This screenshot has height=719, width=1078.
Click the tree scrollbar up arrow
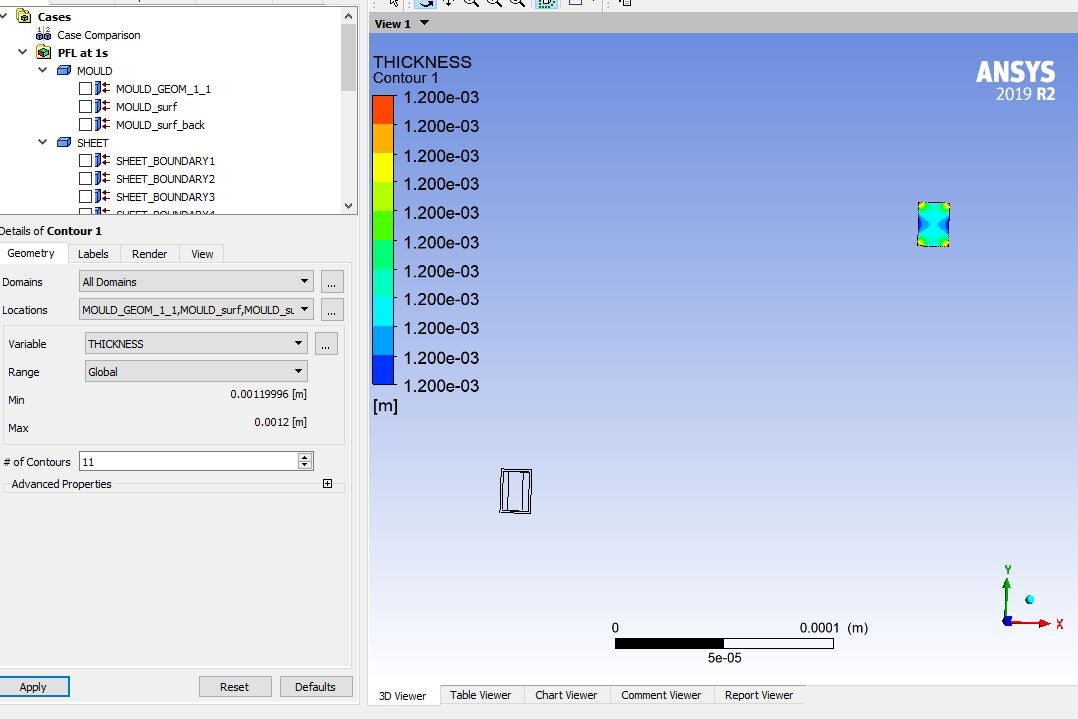349,16
